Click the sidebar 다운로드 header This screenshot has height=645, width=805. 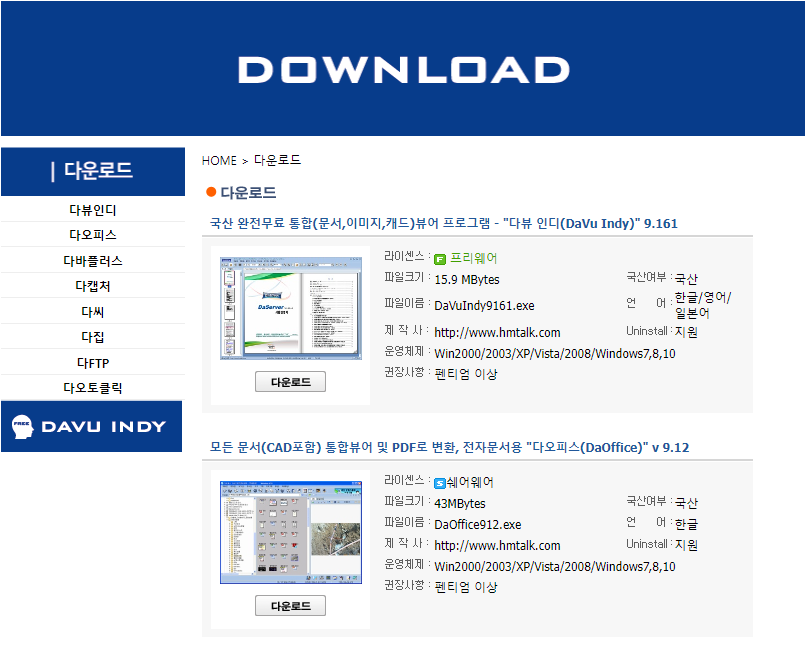point(93,172)
